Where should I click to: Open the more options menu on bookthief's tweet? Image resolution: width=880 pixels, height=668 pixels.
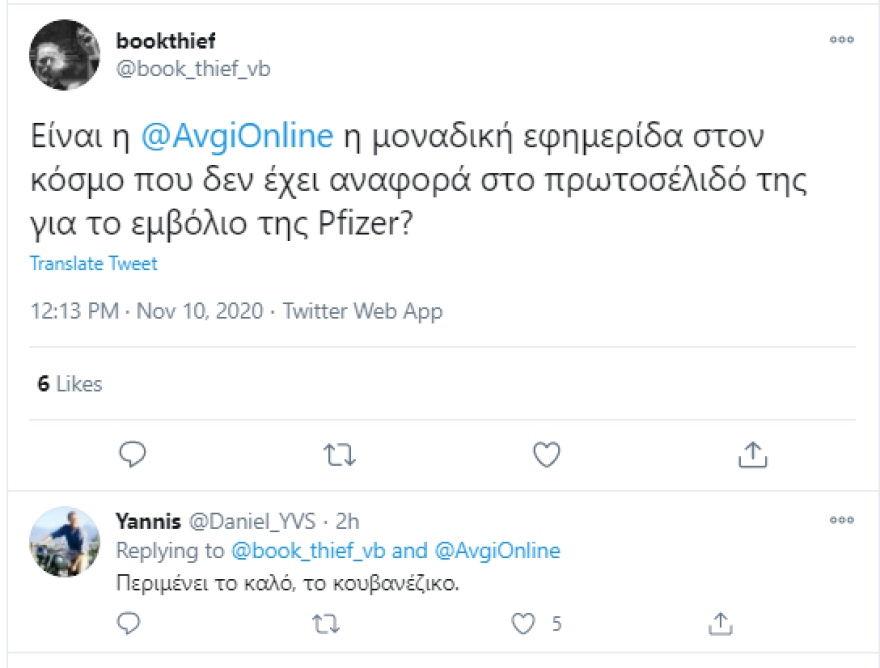click(840, 40)
